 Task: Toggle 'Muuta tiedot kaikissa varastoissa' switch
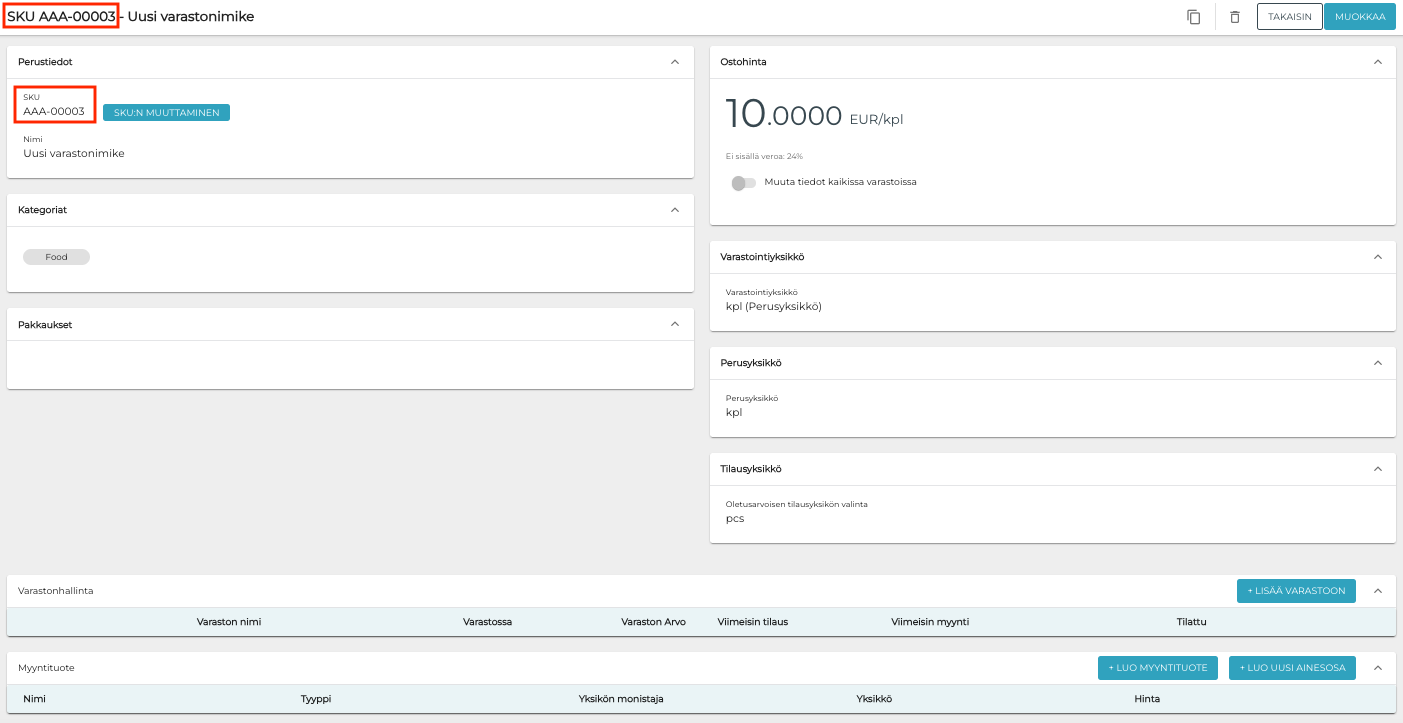point(743,183)
